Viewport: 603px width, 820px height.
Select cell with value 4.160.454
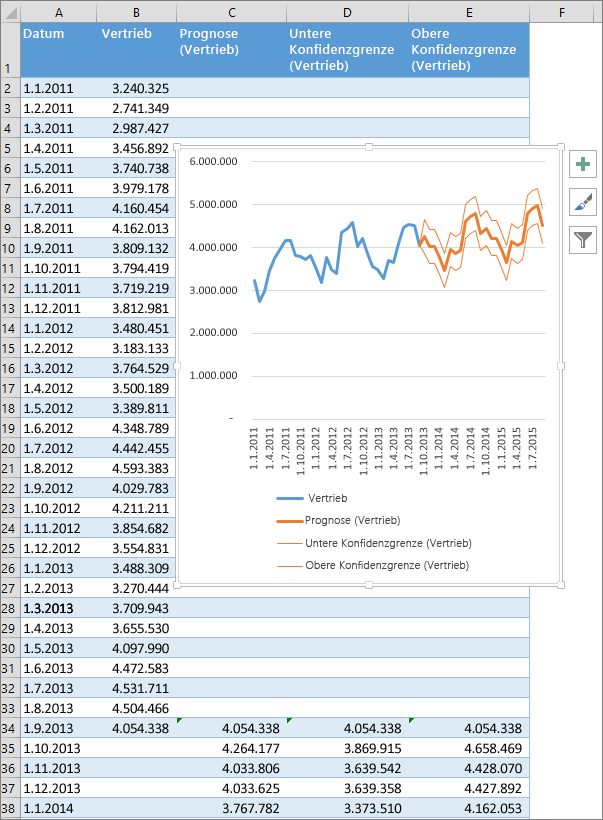click(136, 208)
